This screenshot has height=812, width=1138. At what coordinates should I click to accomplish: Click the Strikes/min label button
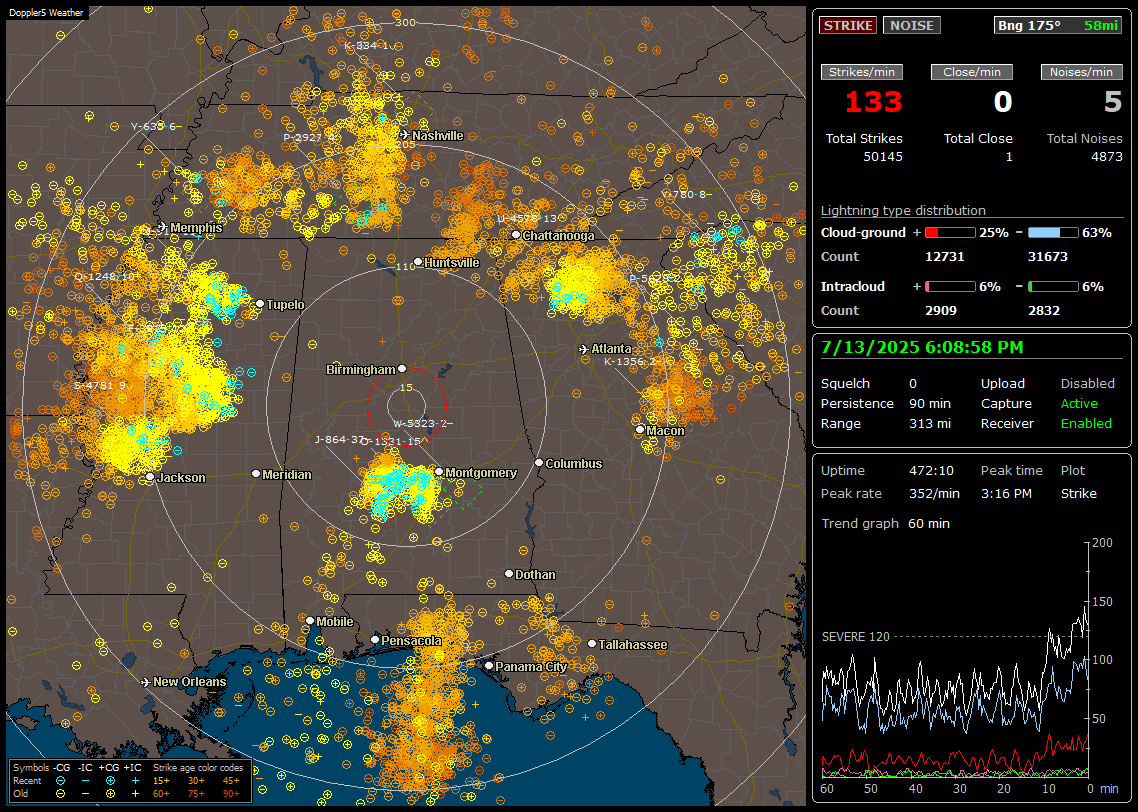click(861, 72)
